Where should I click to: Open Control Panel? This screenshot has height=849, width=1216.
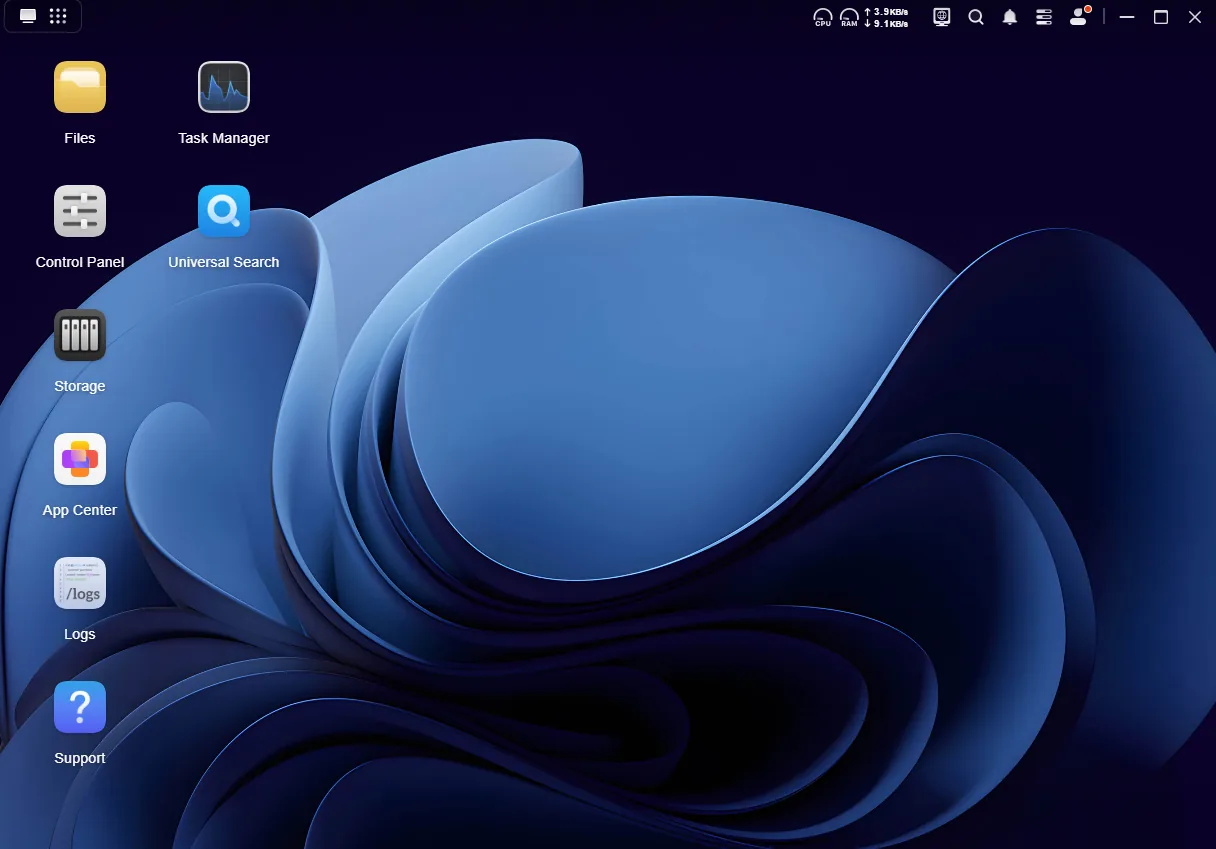pos(80,212)
